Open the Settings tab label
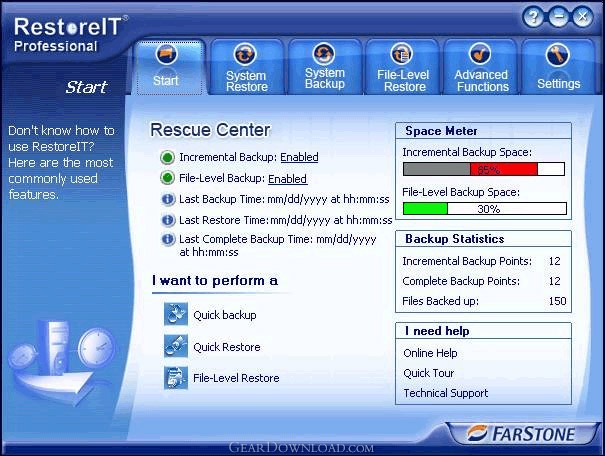 pos(559,83)
